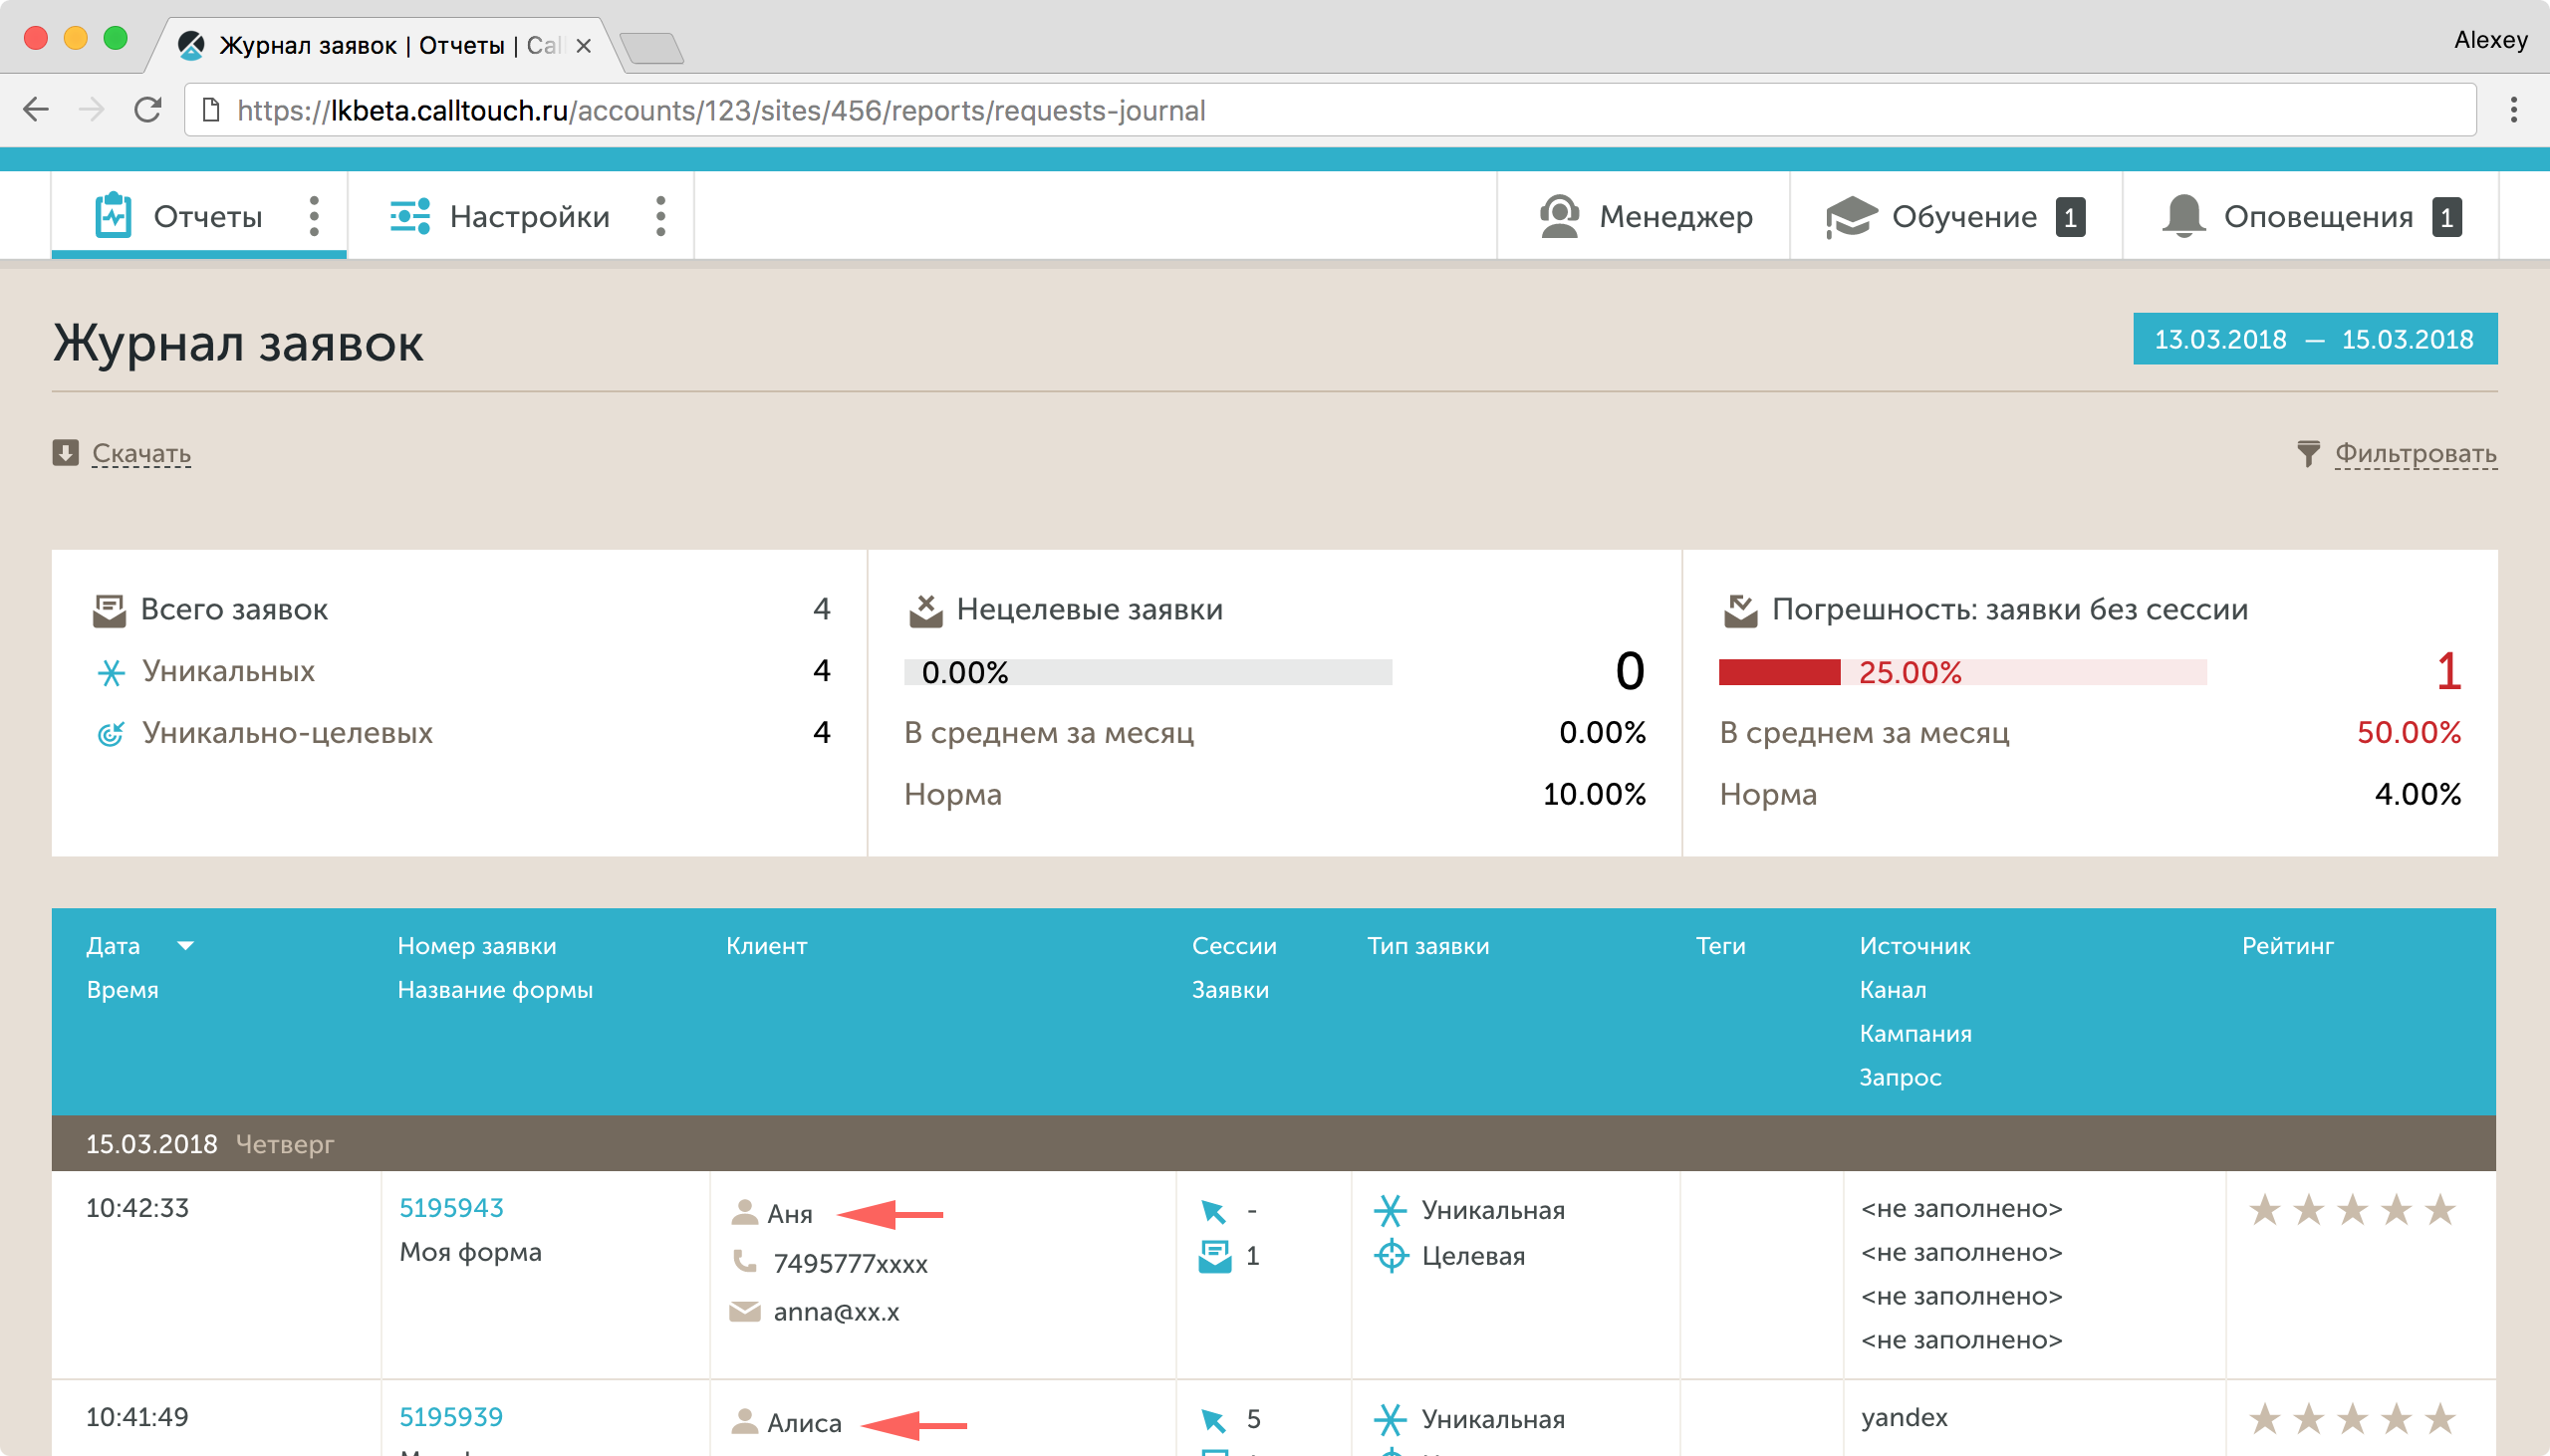Click the reports clipboard icon

click(x=113, y=215)
